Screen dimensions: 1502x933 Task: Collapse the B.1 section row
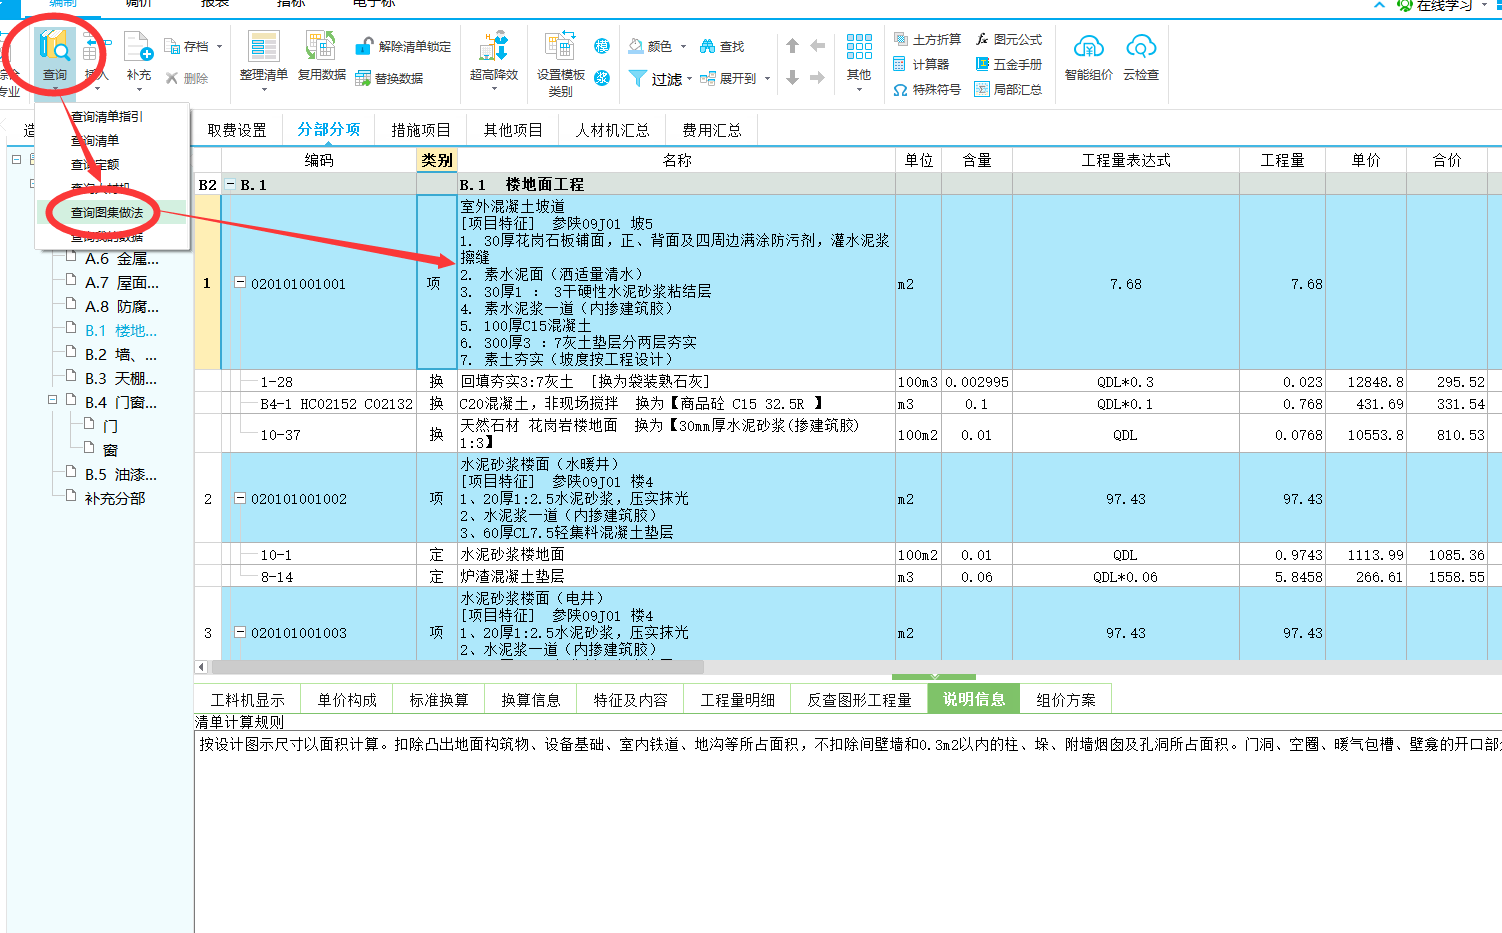[x=231, y=184]
